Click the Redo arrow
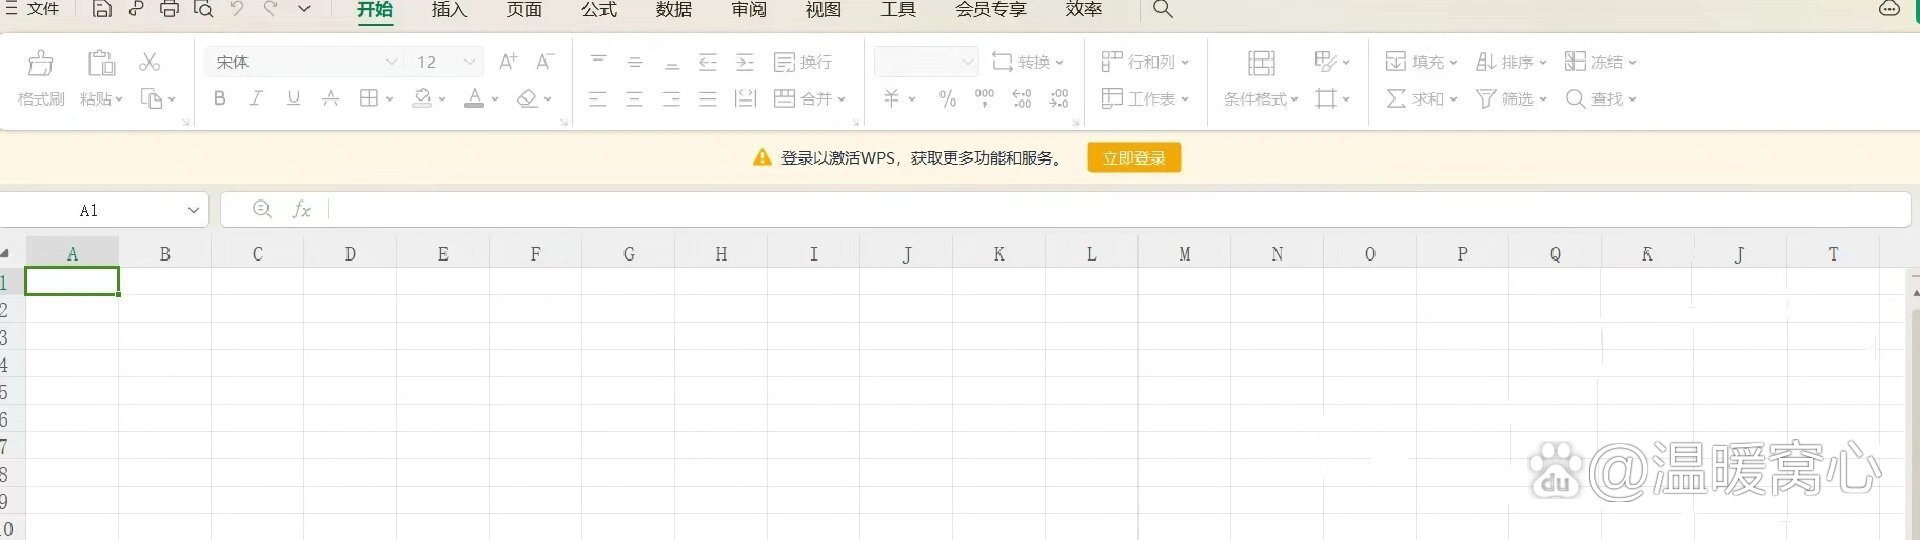 point(271,9)
